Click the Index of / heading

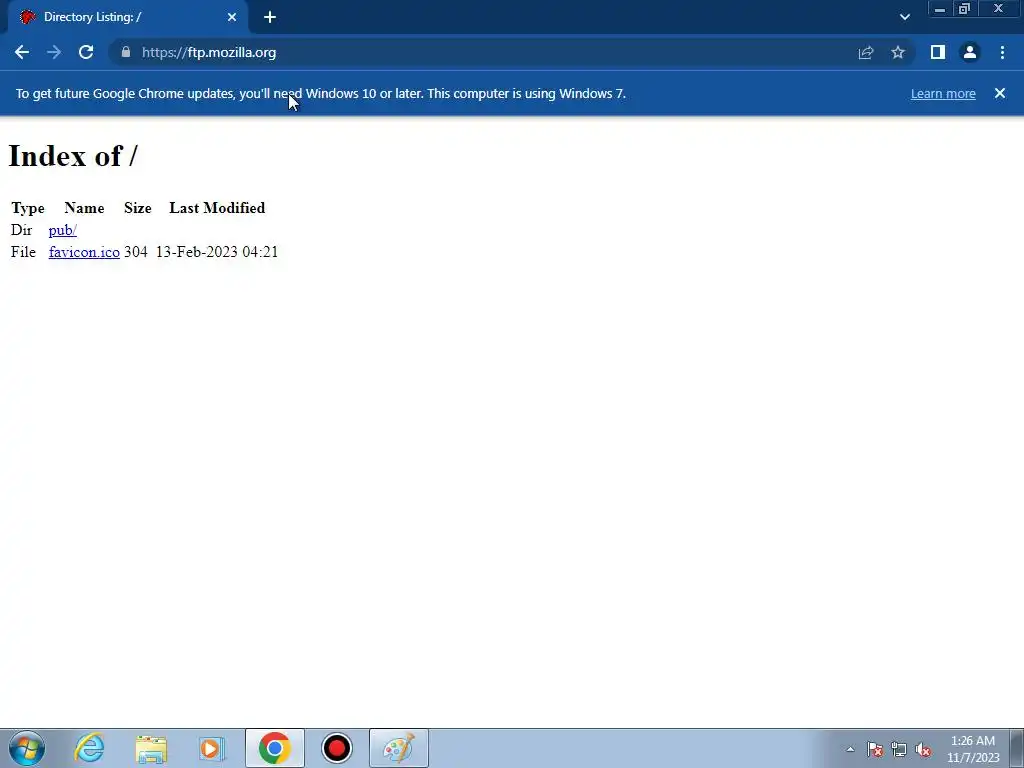coord(73,156)
